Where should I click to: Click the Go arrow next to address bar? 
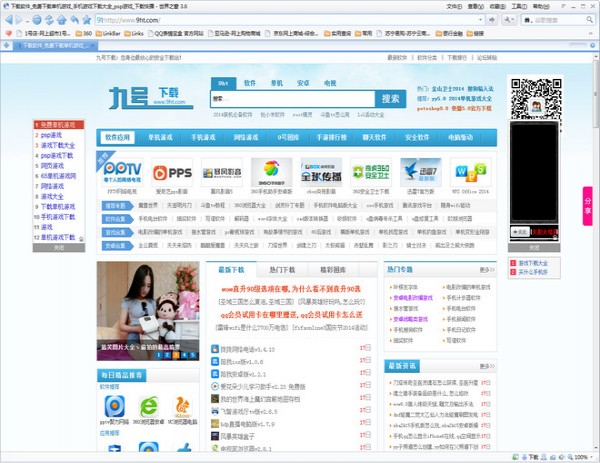tap(492, 20)
